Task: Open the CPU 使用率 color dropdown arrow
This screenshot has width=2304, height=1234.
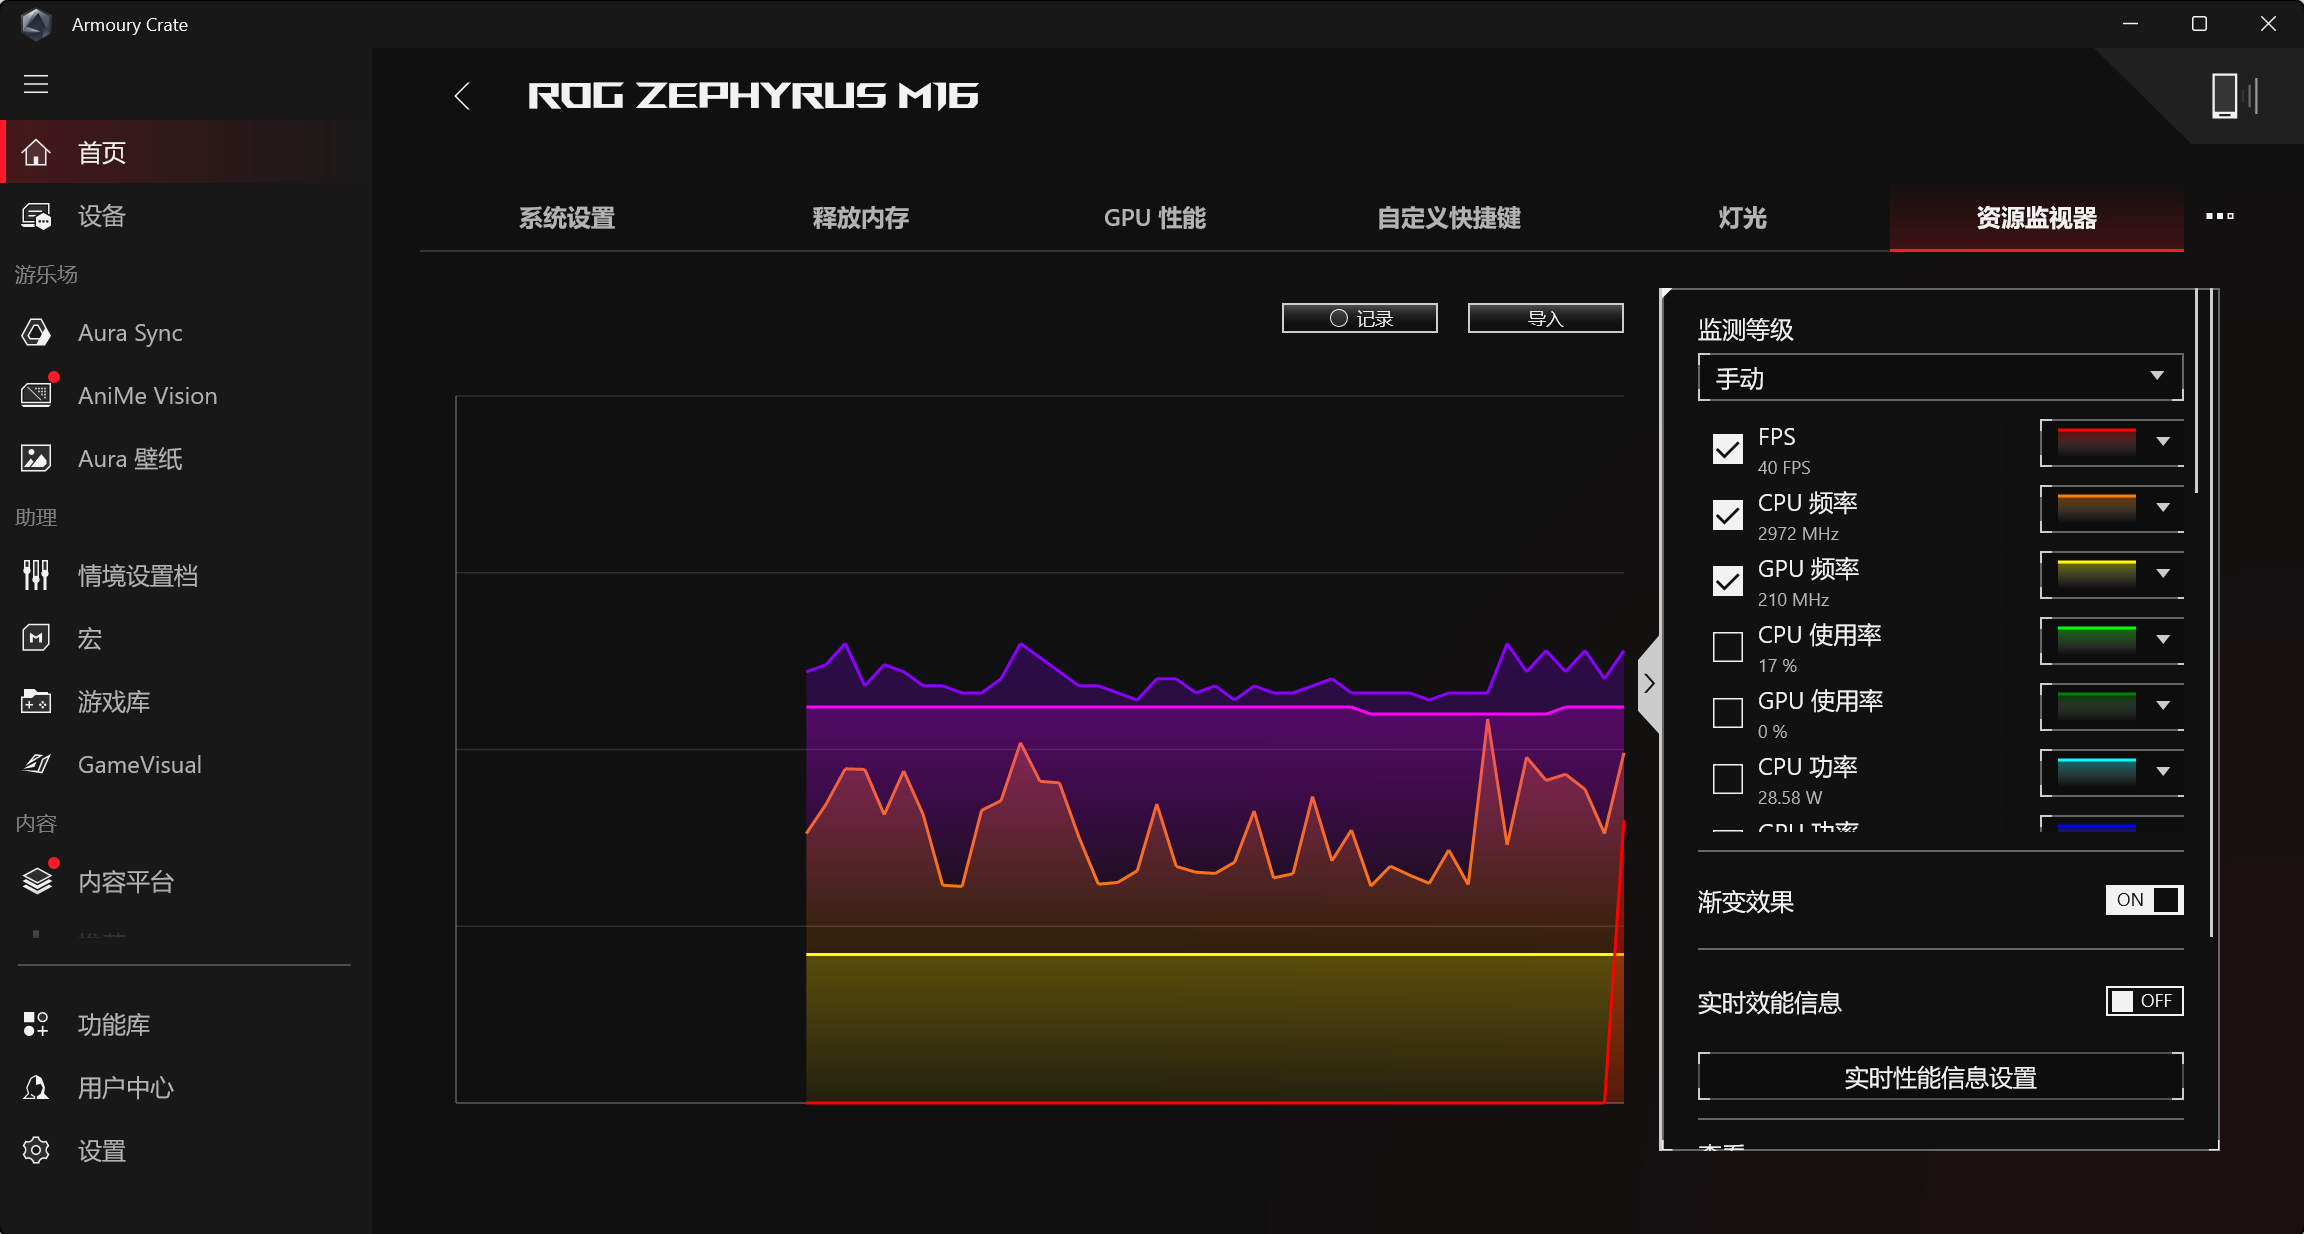Action: coord(2163,640)
